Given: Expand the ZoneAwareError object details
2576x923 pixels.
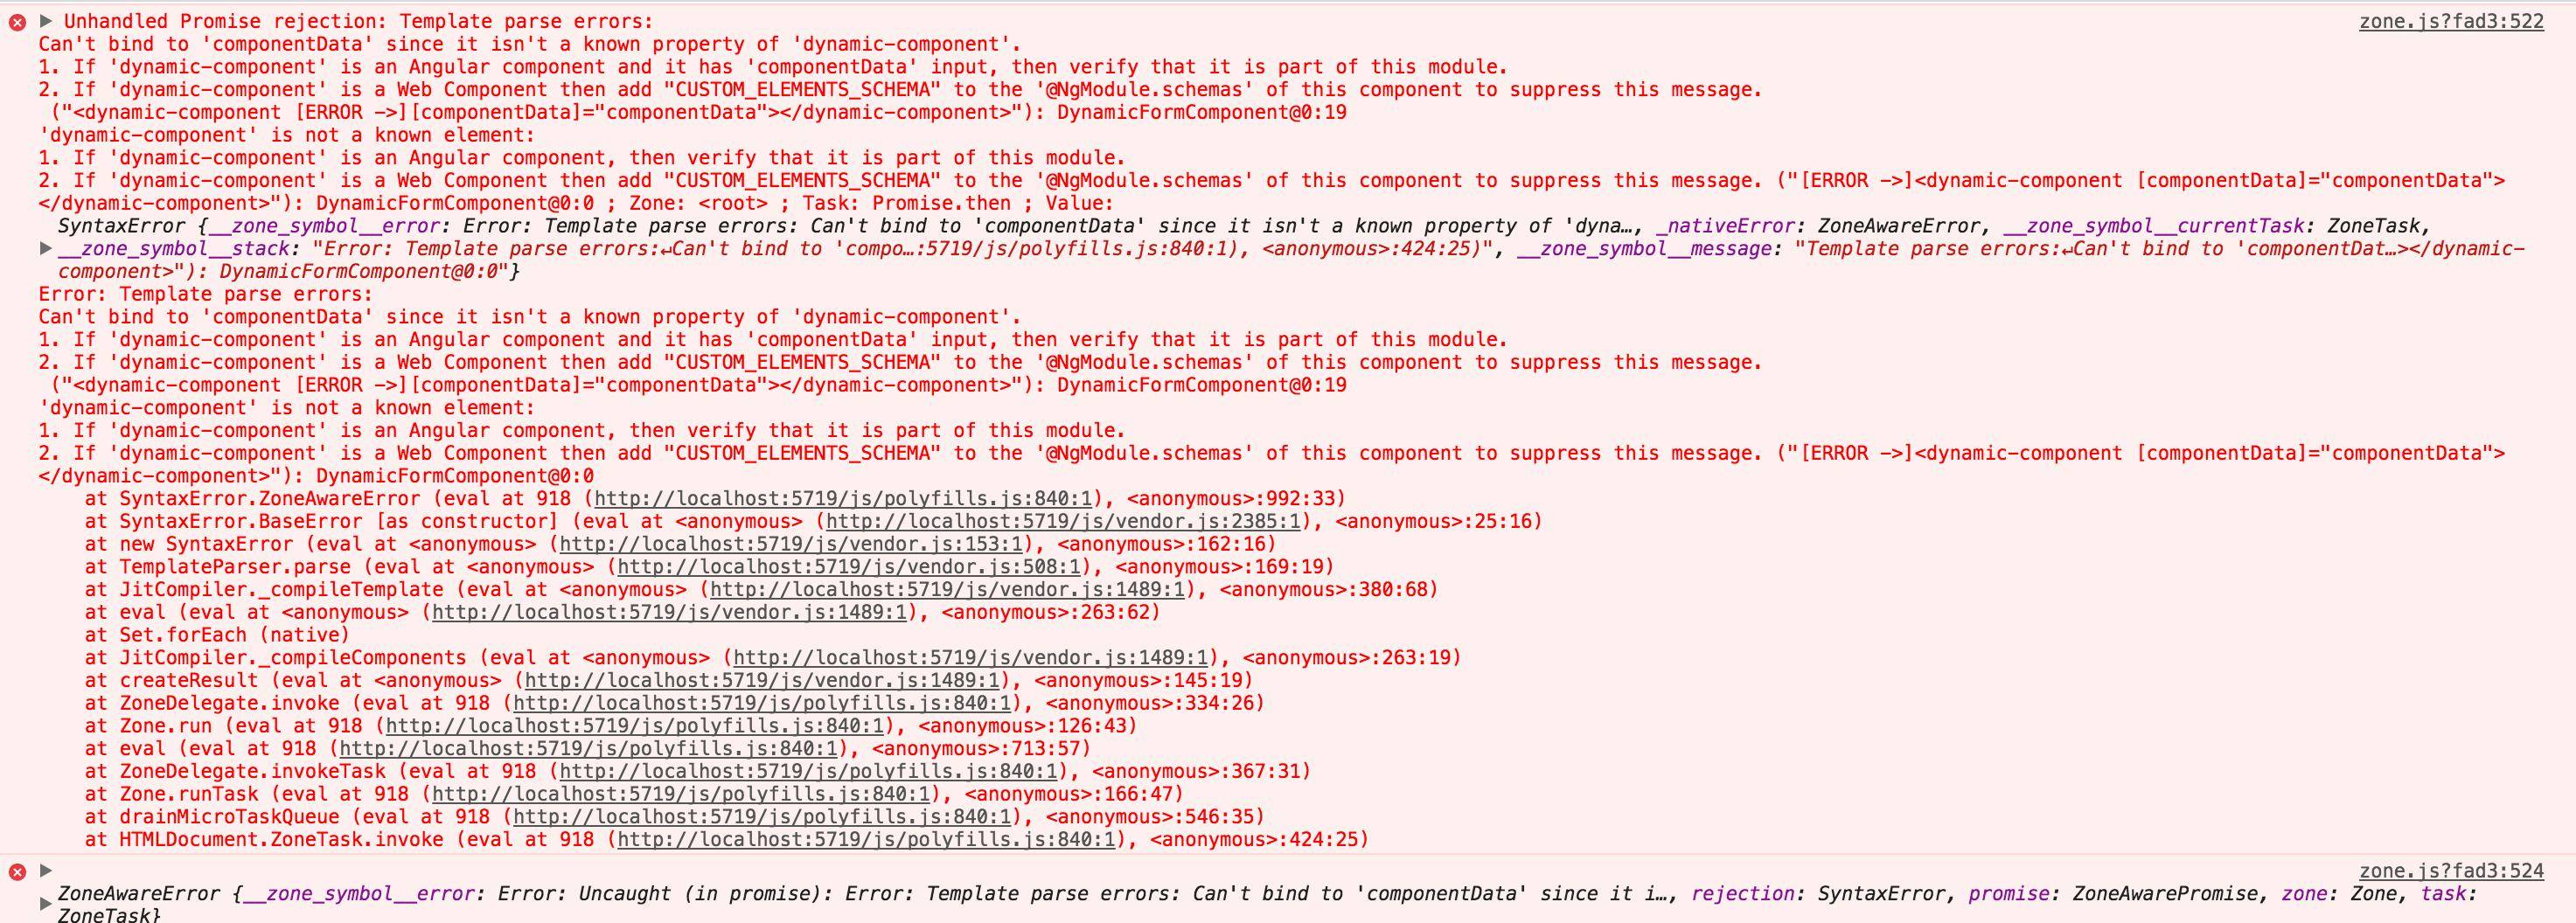Looking at the screenshot, I should [46, 904].
